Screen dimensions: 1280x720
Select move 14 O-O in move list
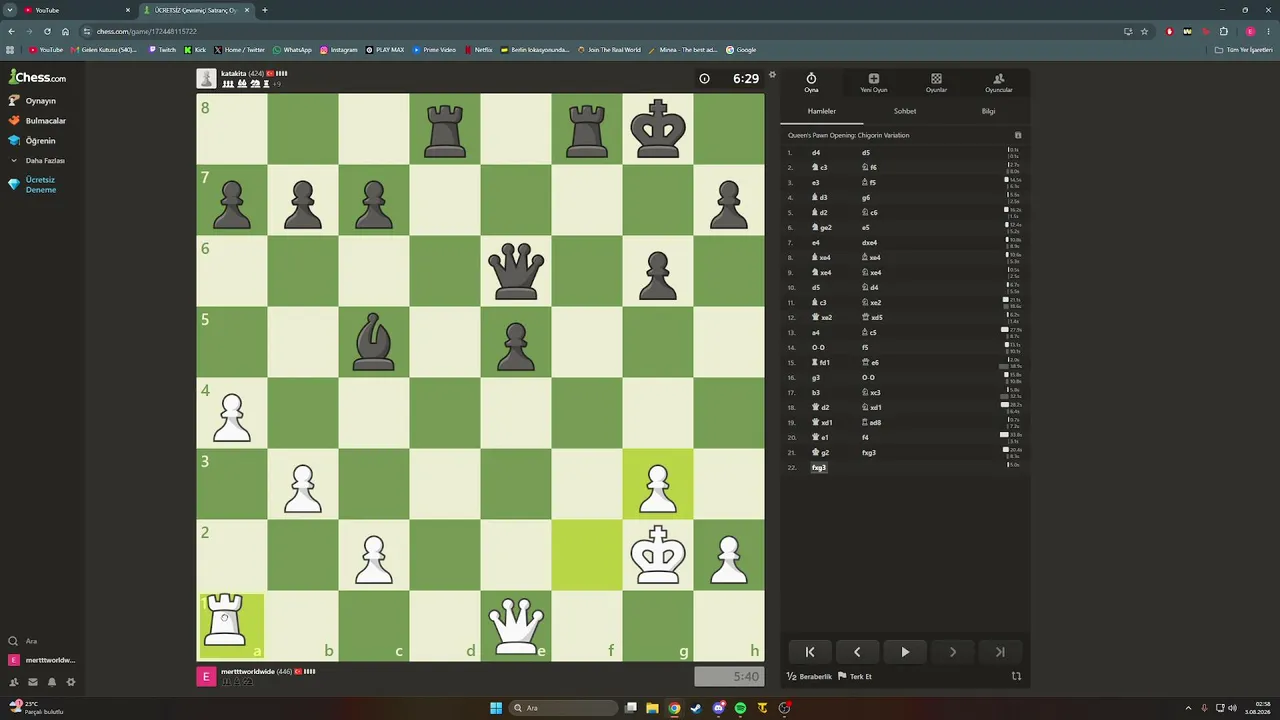click(818, 348)
